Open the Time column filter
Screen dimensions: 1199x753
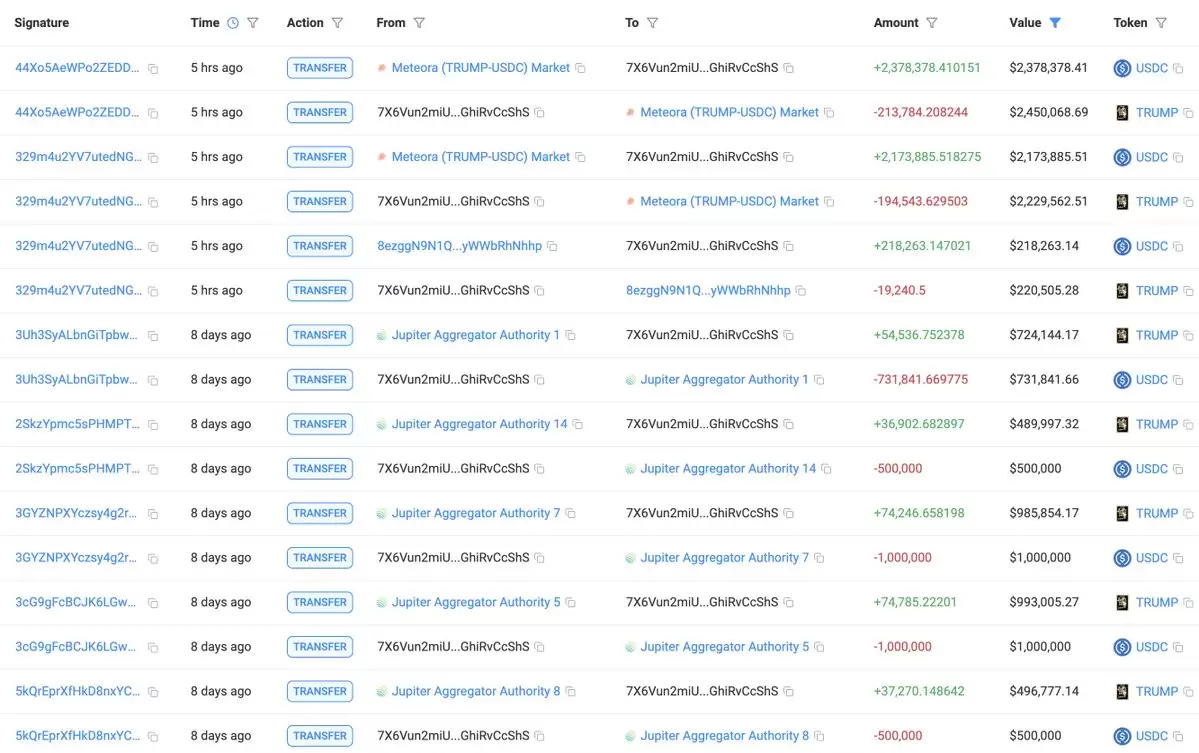[253, 23]
